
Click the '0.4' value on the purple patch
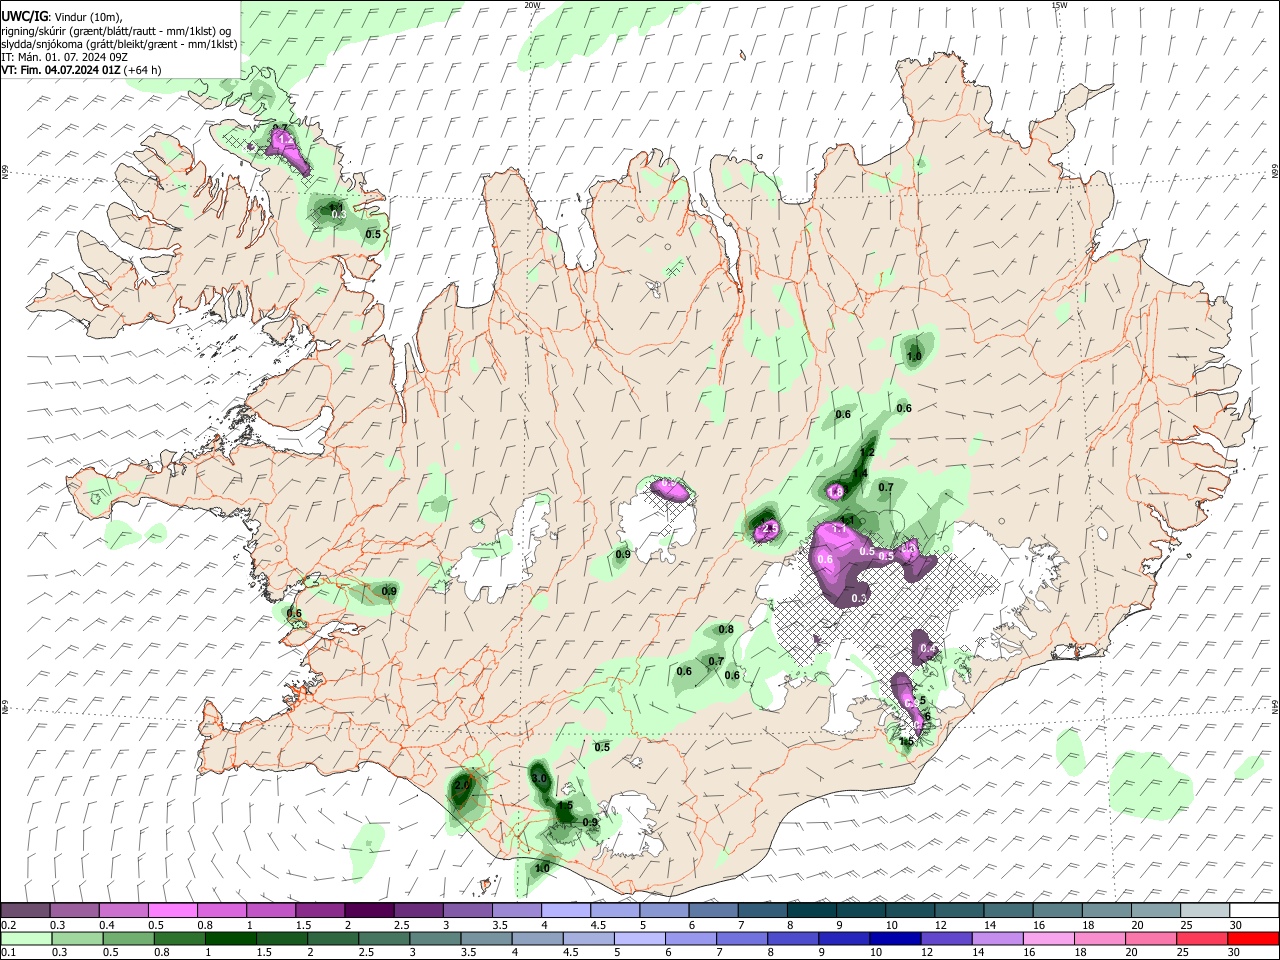(927, 649)
